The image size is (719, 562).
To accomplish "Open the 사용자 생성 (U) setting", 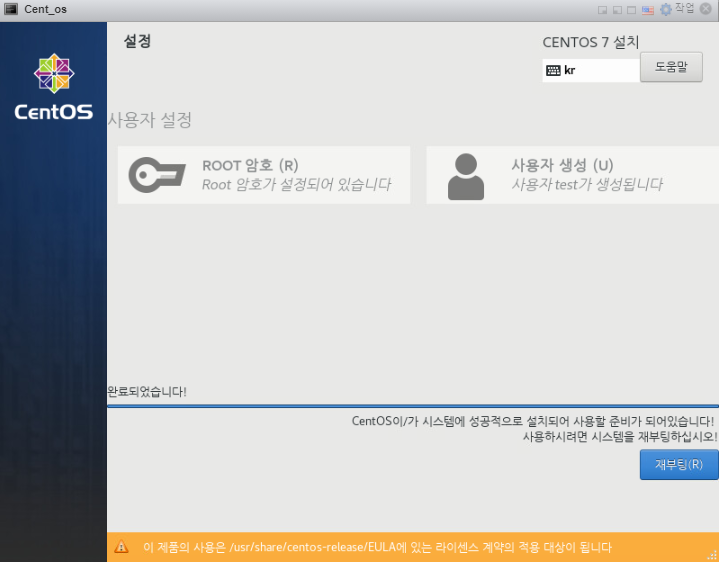I will tap(572, 175).
